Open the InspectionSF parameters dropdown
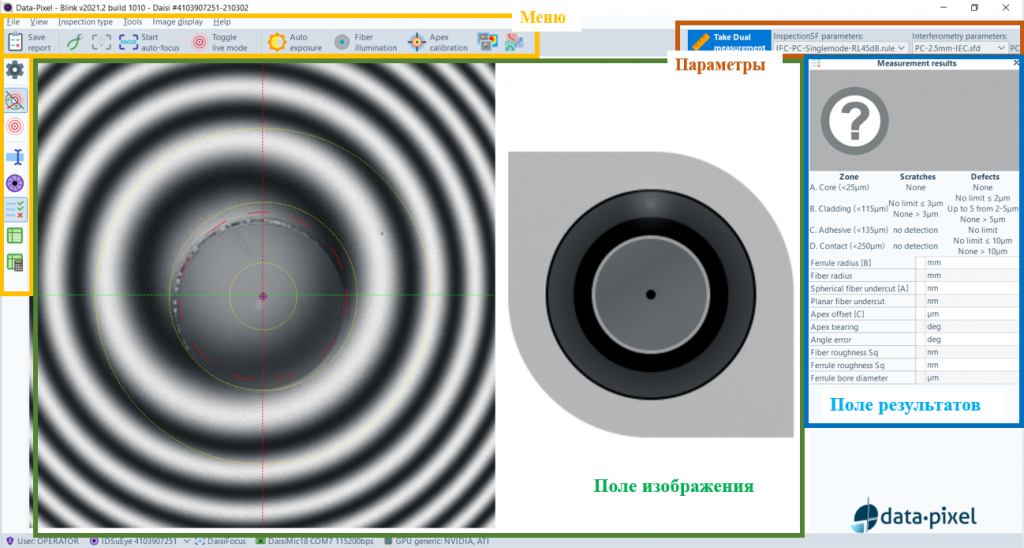1024x548 pixels. click(x=840, y=47)
